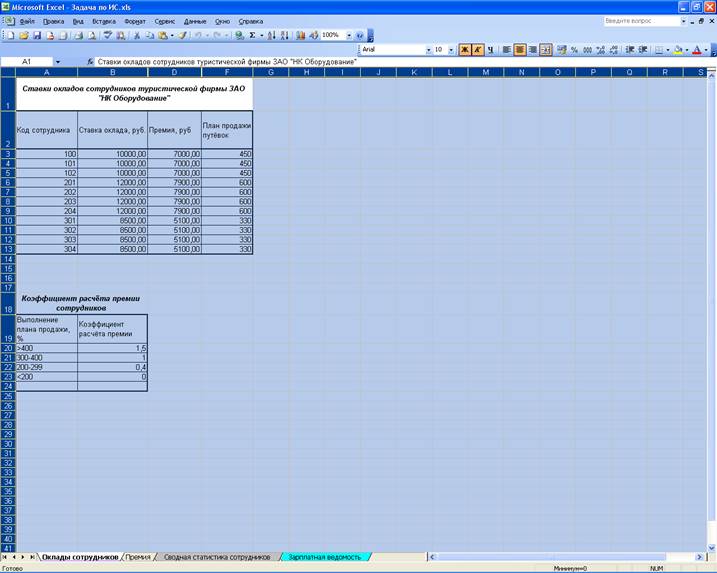The height and width of the screenshot is (573, 717).
Task: Click the horizontal scrollbar right arrow
Action: pyautogui.click(x=699, y=557)
